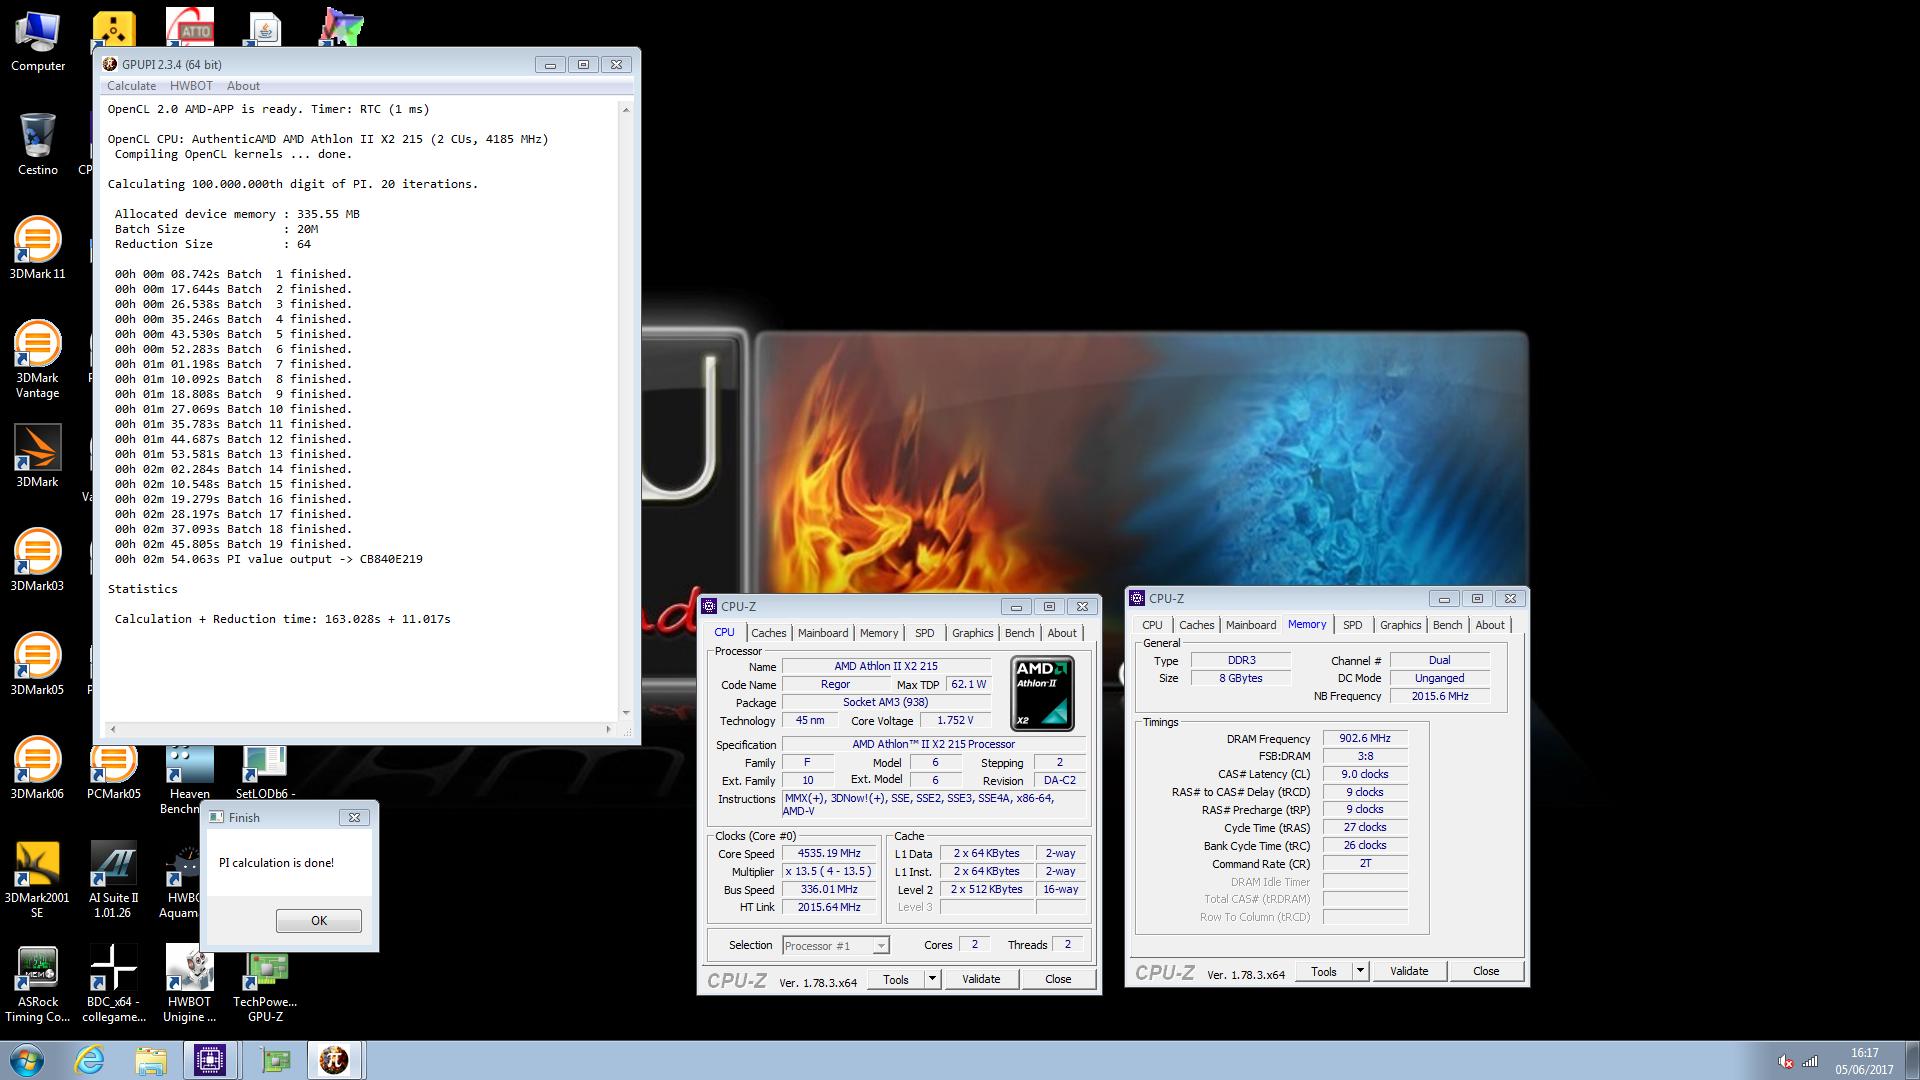Screen dimensions: 1920x1080
Task: Click the network signal tray icon
Action: coord(1811,1062)
